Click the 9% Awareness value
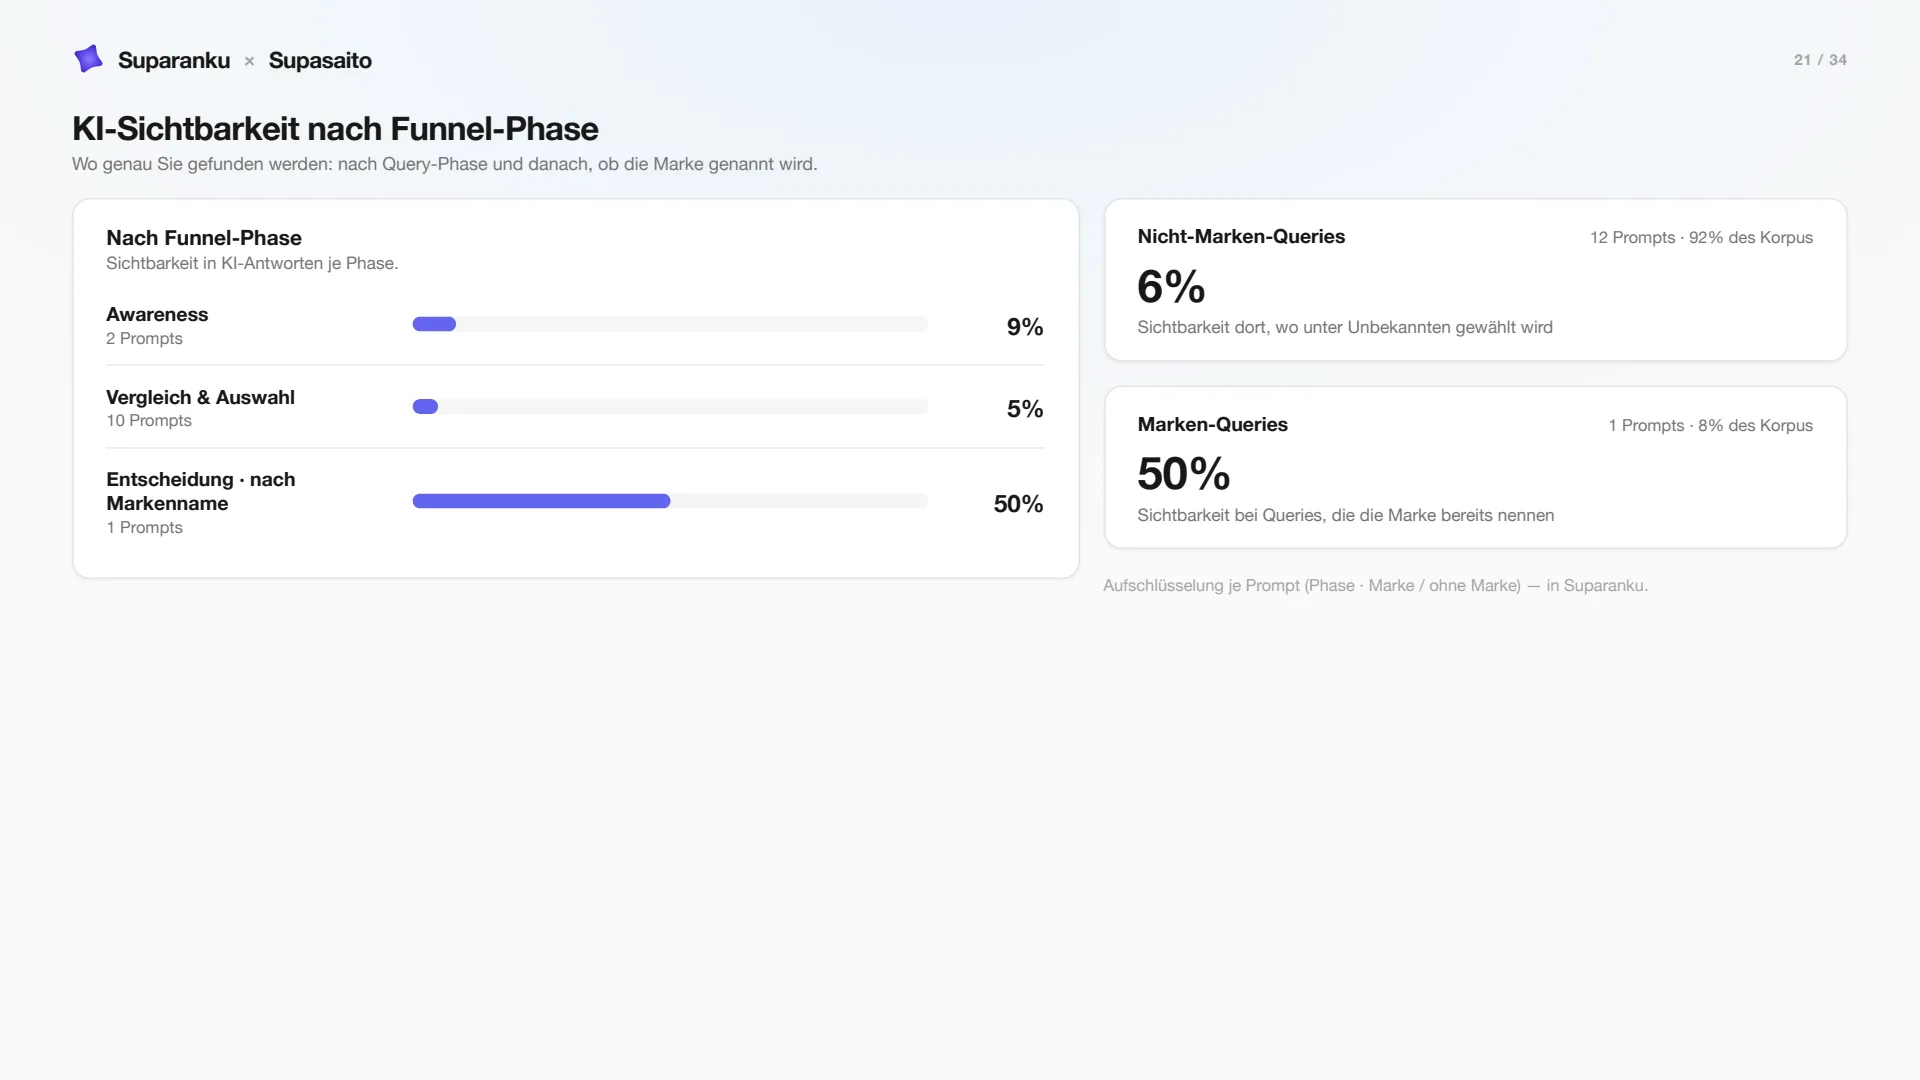Screen dimensions: 1920x1080 [x=1025, y=327]
